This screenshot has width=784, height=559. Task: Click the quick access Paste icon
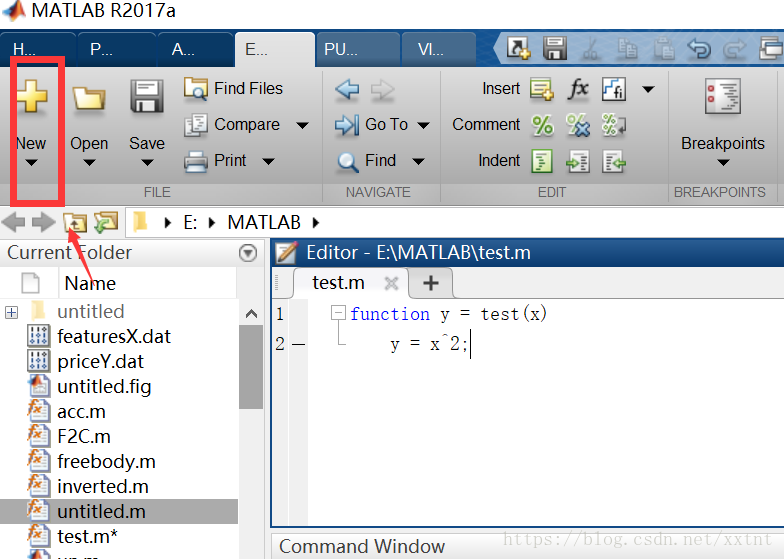664,49
